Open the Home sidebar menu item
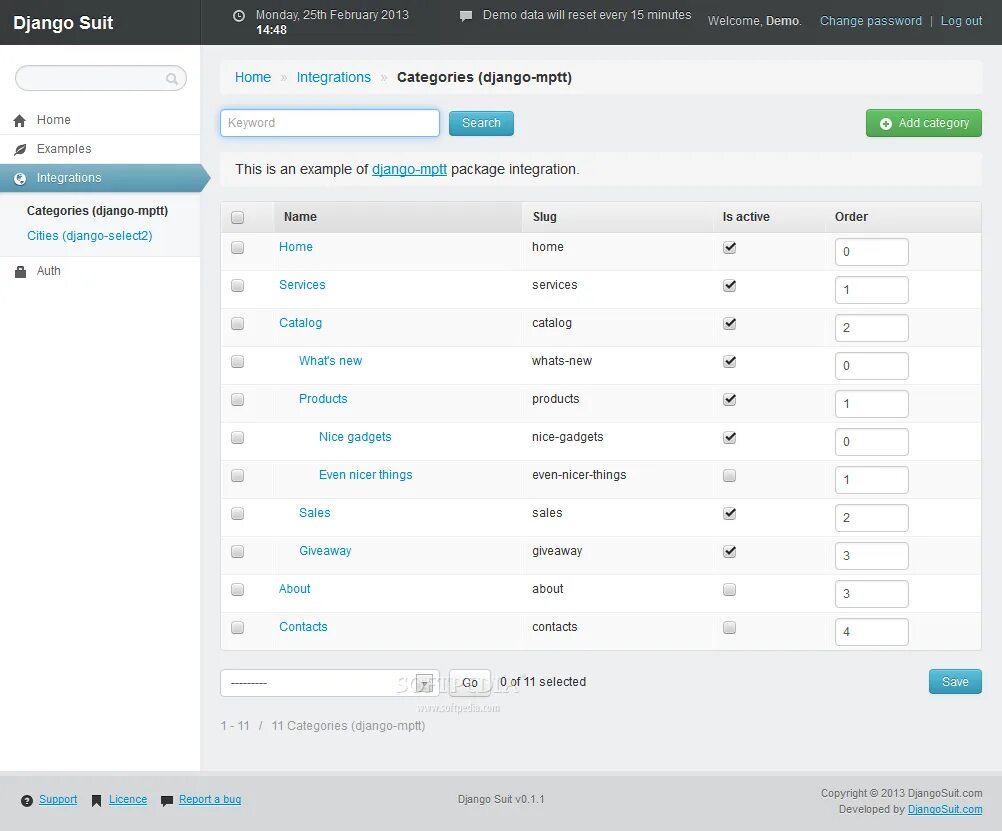The image size is (1002, 831). 100,120
